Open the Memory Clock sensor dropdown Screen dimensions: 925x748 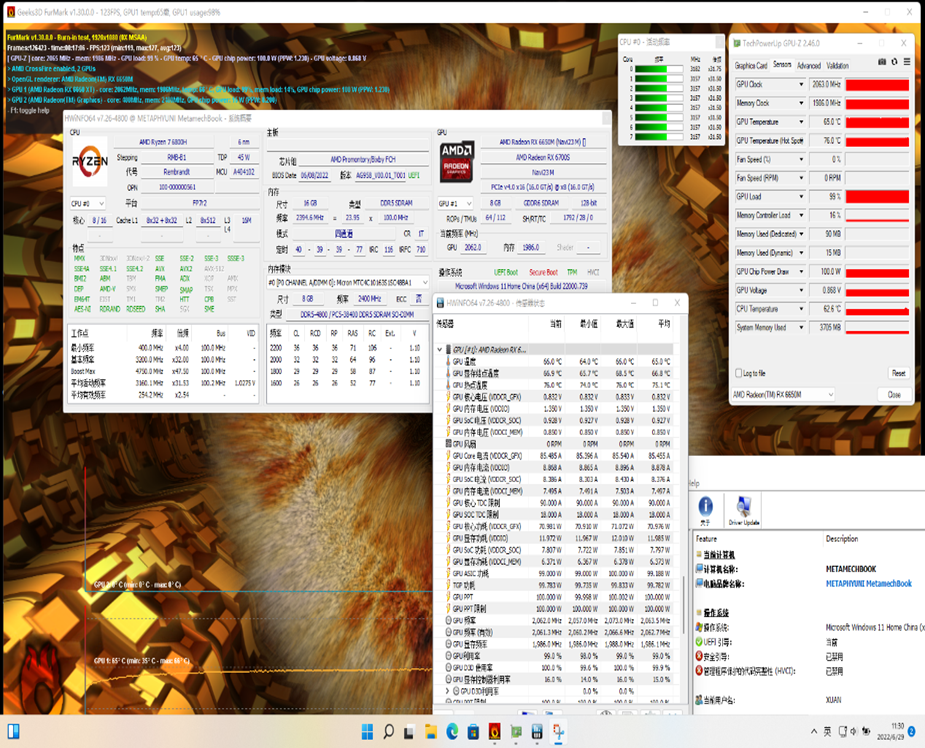[x=801, y=103]
